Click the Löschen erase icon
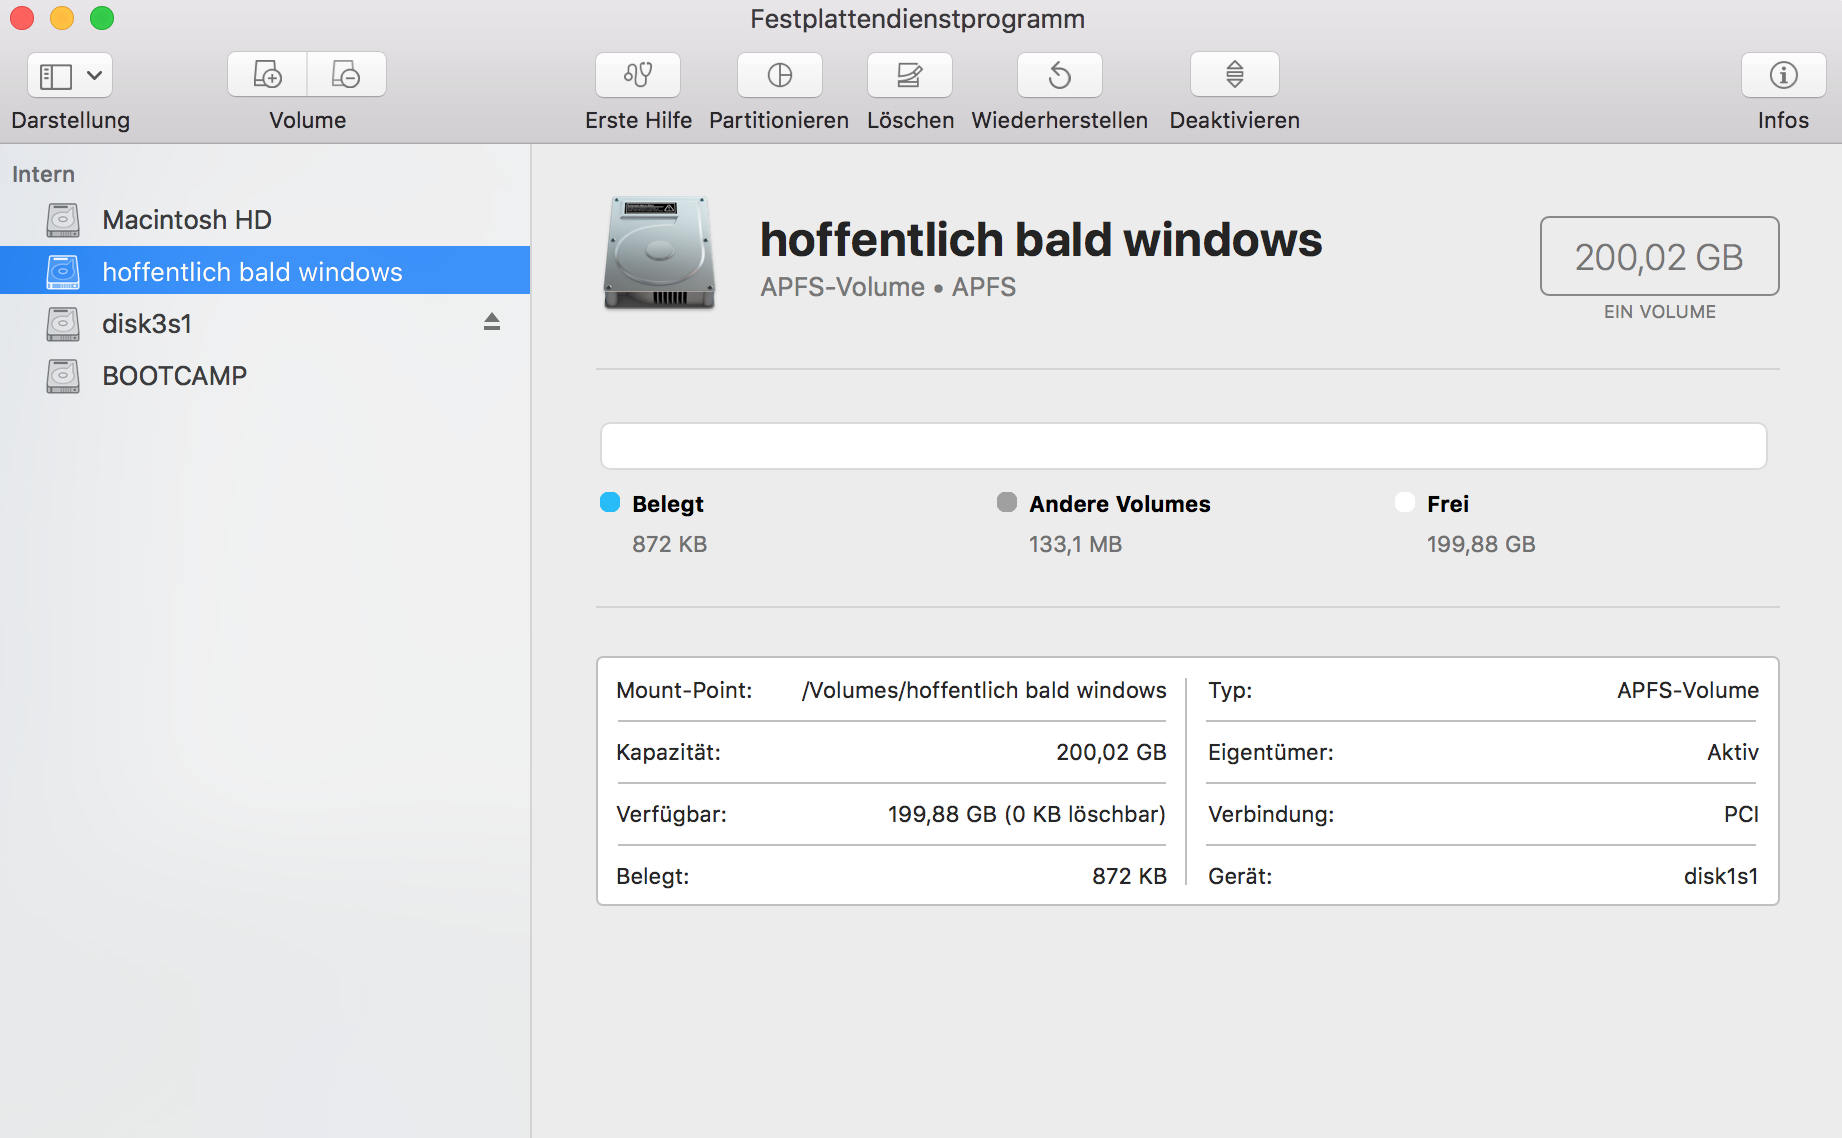 (x=910, y=75)
